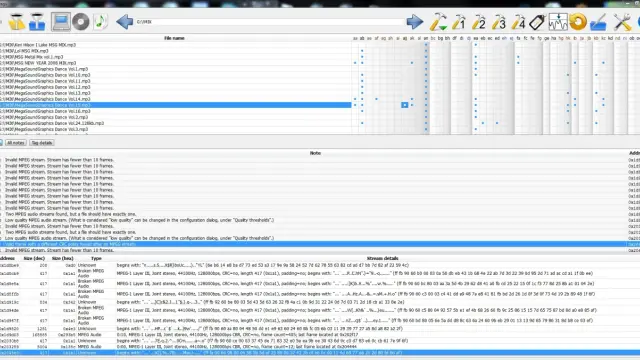Select file MegaSoundGraphics Dance Vol.13.mp3
640x360 pixels.
pyautogui.click(x=176, y=93)
